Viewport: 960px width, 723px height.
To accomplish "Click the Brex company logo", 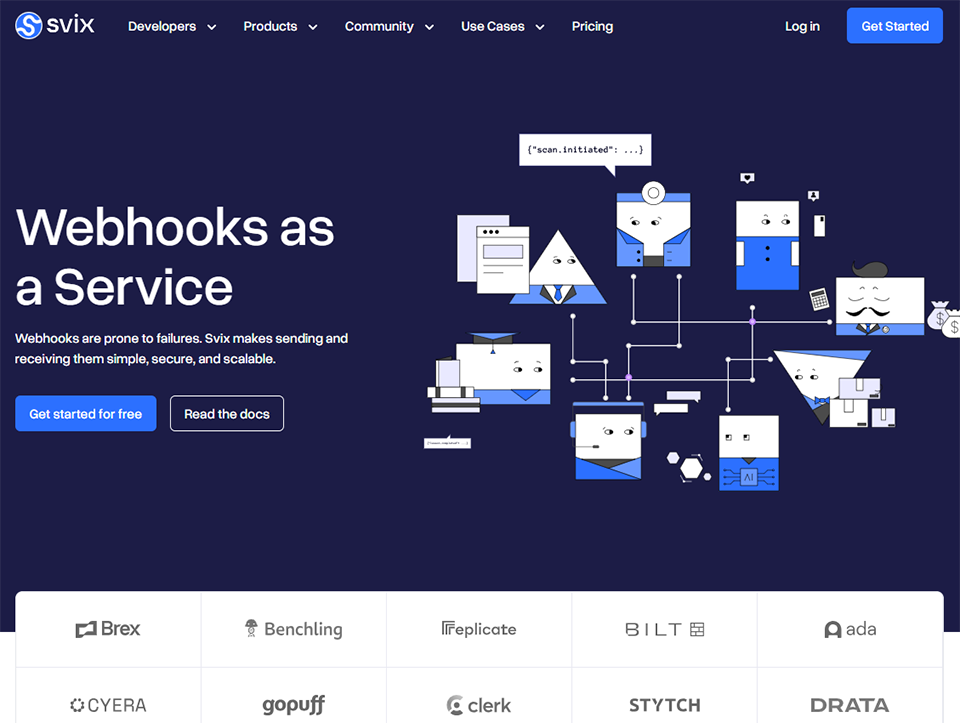I will (107, 629).
